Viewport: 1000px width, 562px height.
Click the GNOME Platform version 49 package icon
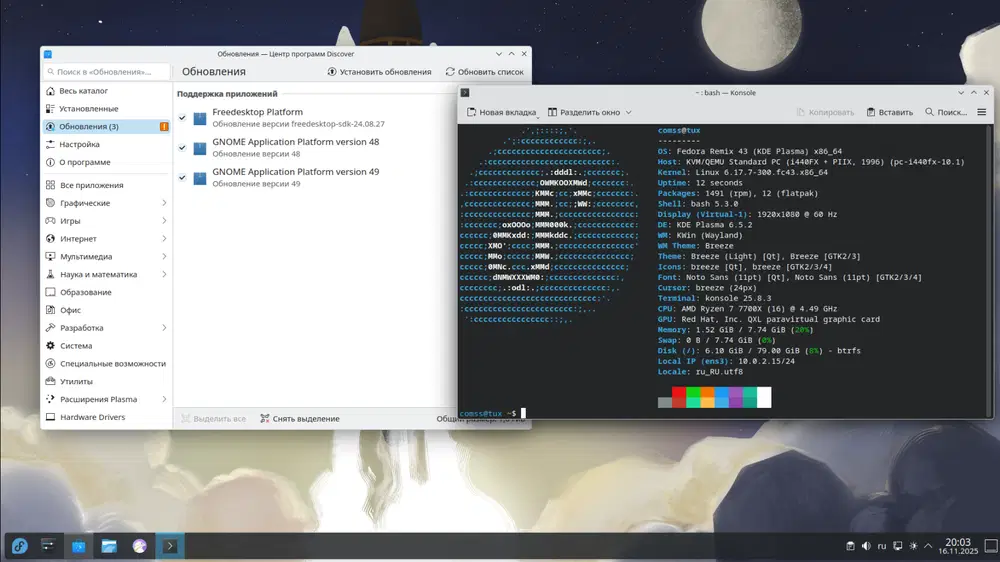coord(200,178)
